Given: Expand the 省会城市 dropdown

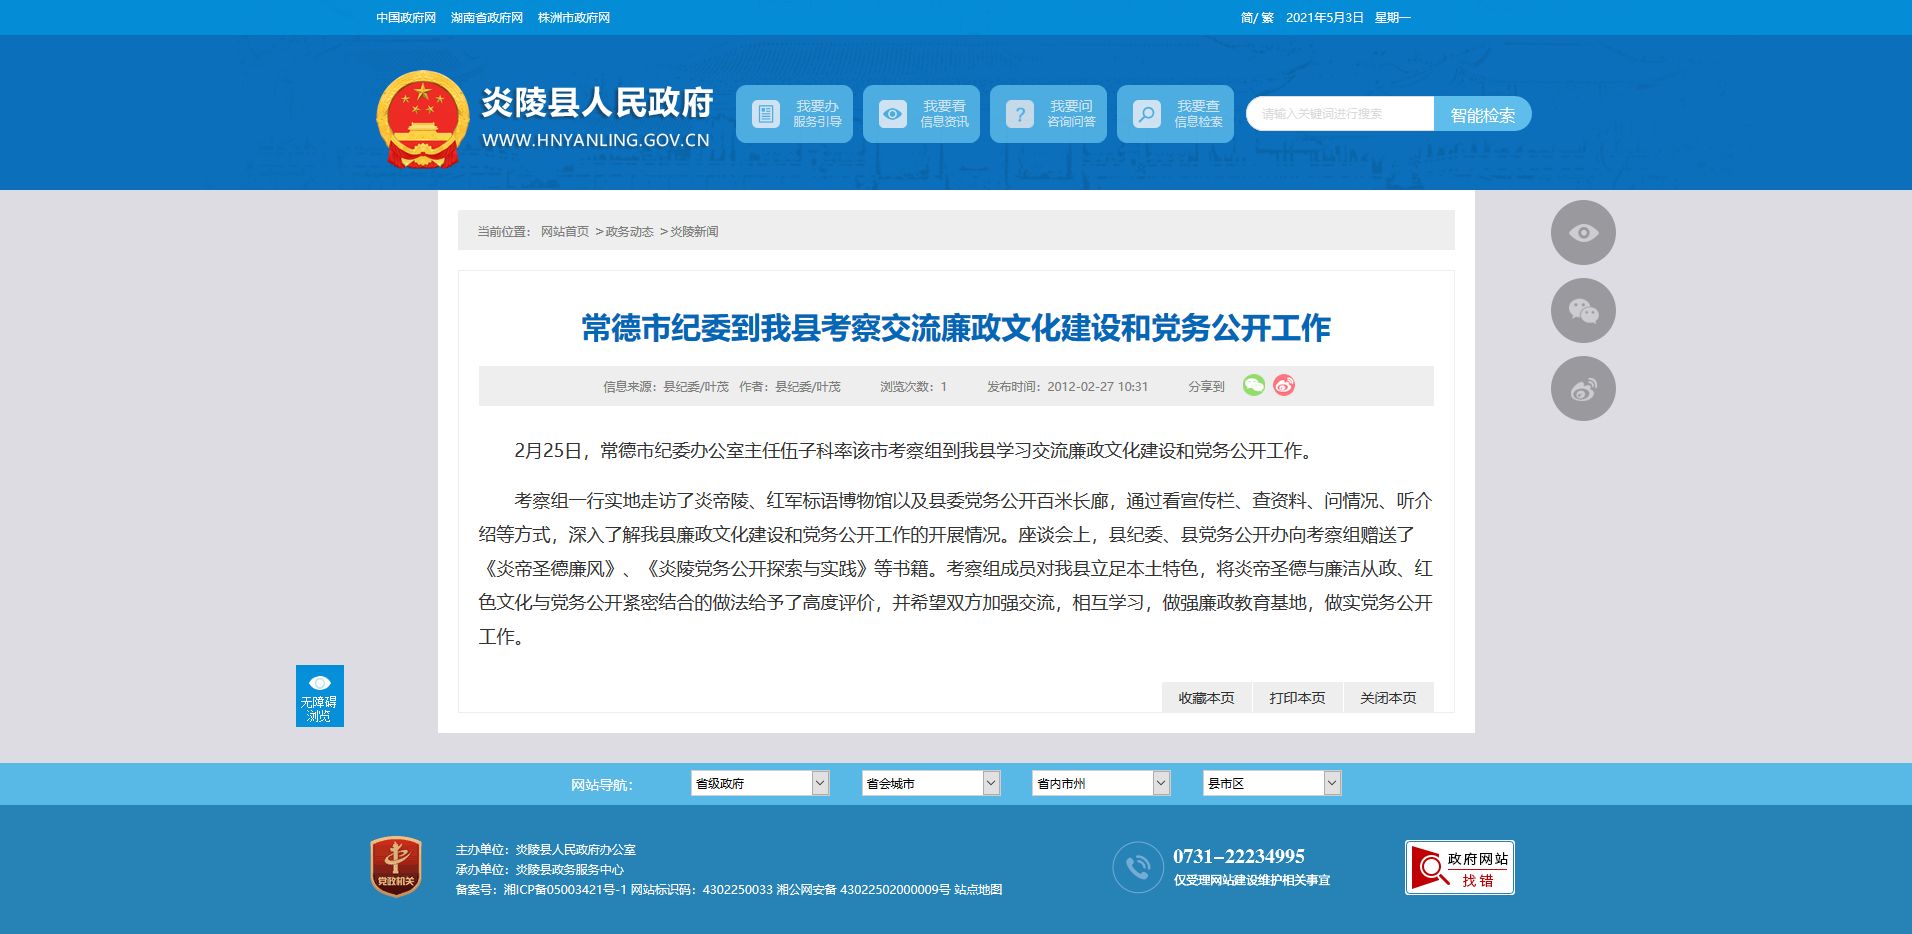Looking at the screenshot, I should click(930, 783).
